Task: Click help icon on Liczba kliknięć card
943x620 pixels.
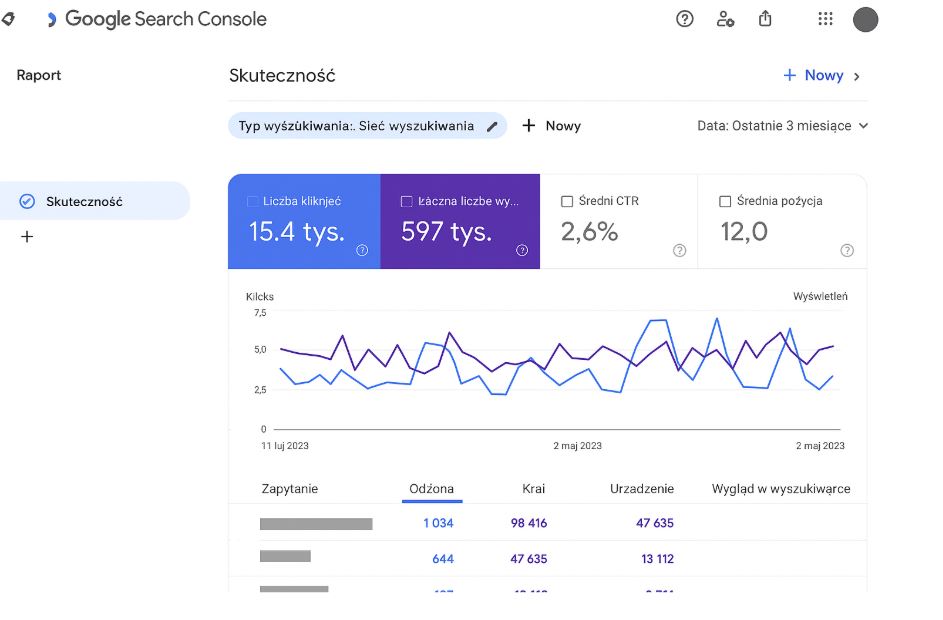Action: (x=362, y=250)
